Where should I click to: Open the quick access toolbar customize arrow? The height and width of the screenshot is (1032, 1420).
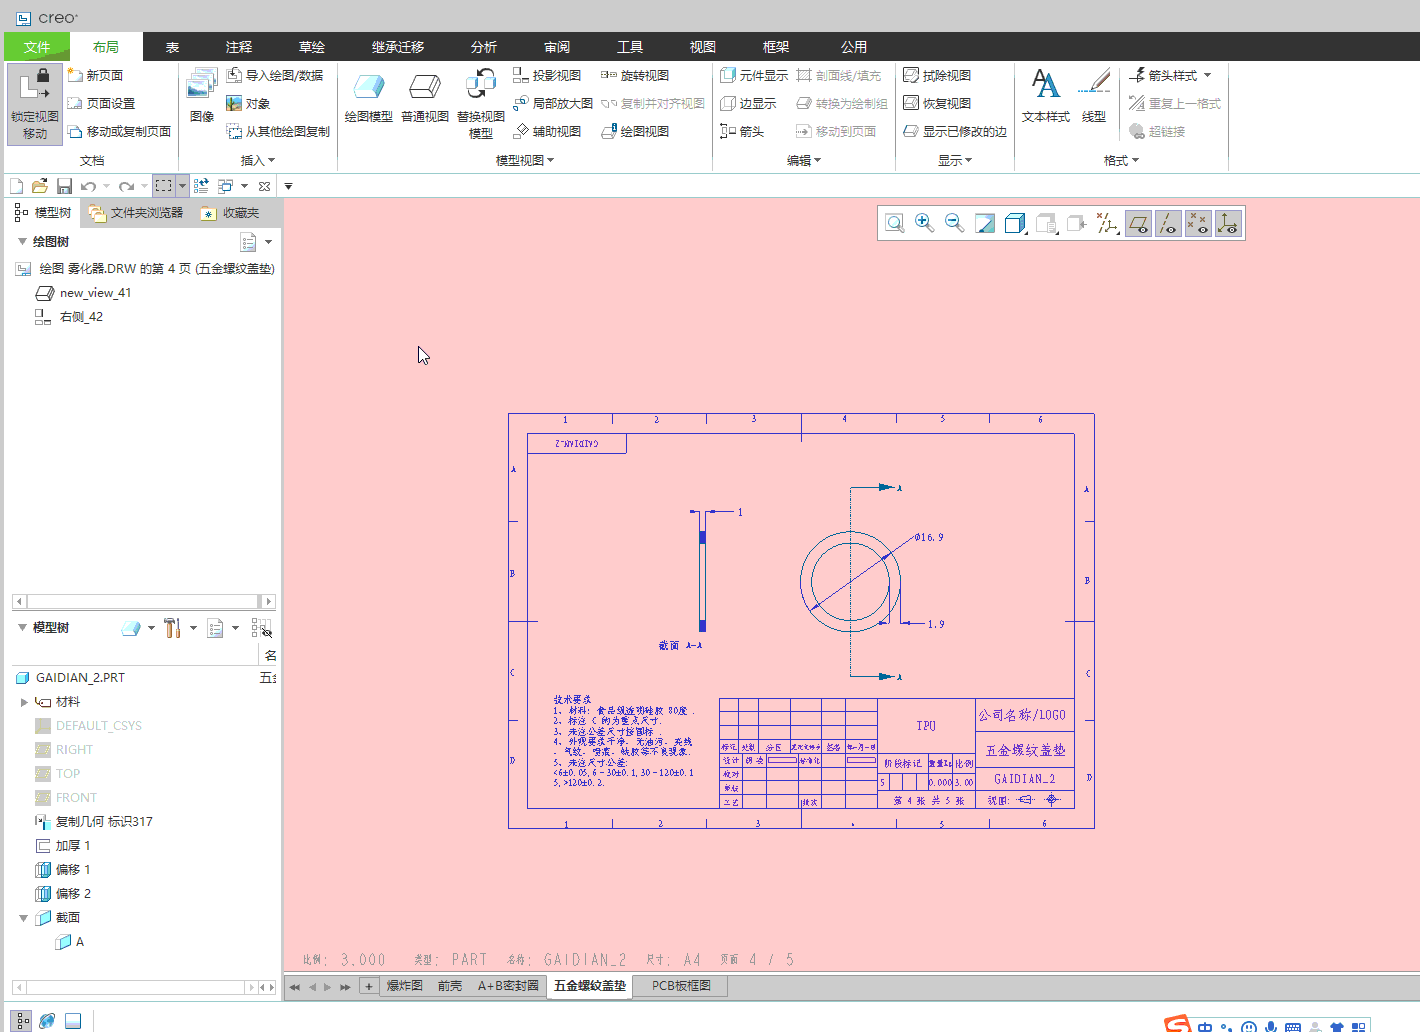click(288, 186)
